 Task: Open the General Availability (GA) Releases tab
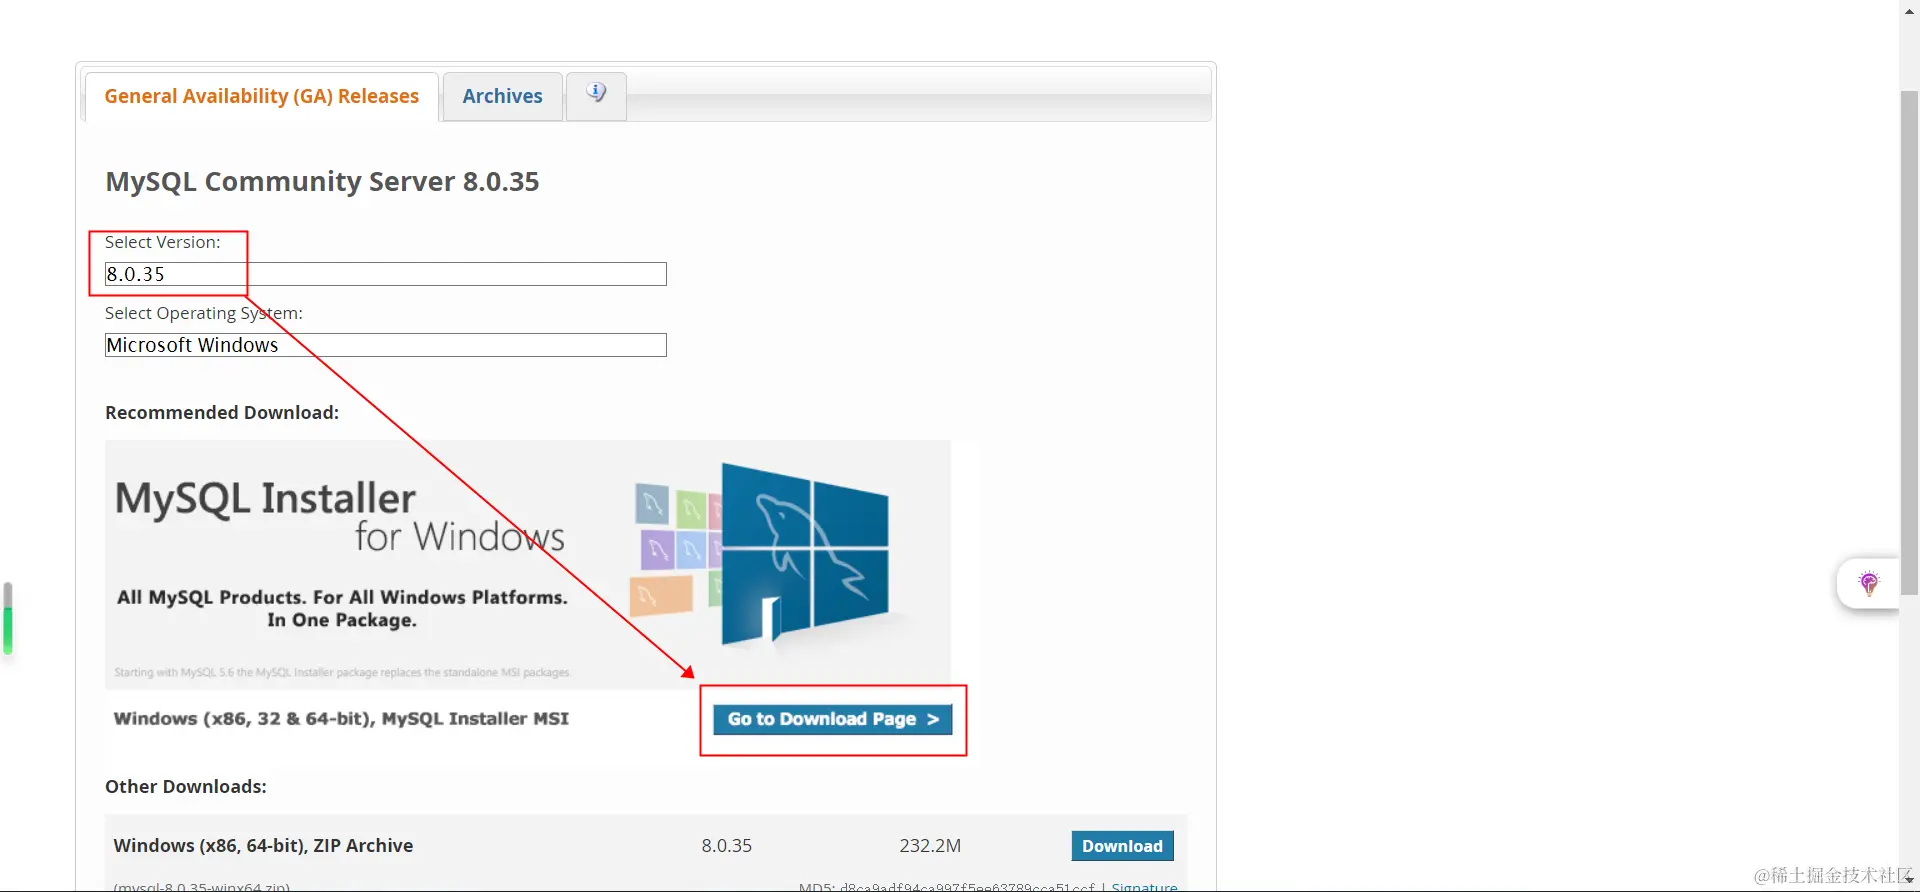(x=262, y=96)
